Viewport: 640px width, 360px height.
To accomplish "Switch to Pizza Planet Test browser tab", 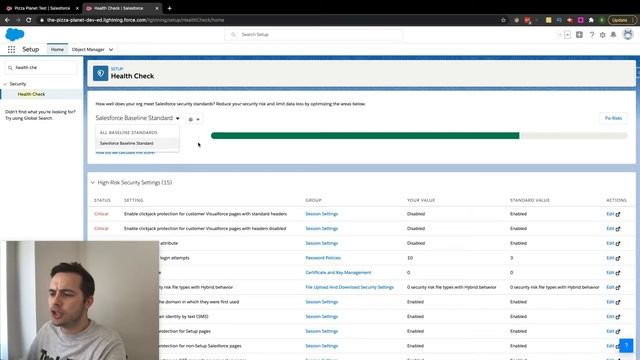I will pyautogui.click(x=41, y=8).
